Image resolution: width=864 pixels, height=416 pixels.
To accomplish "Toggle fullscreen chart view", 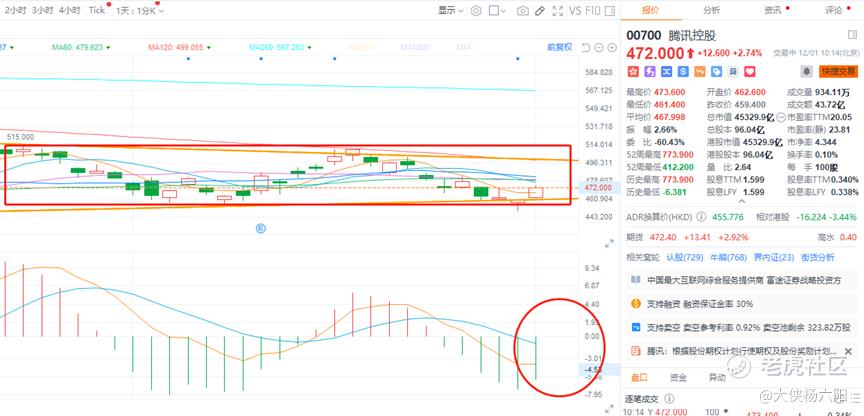I will pyautogui.click(x=558, y=10).
